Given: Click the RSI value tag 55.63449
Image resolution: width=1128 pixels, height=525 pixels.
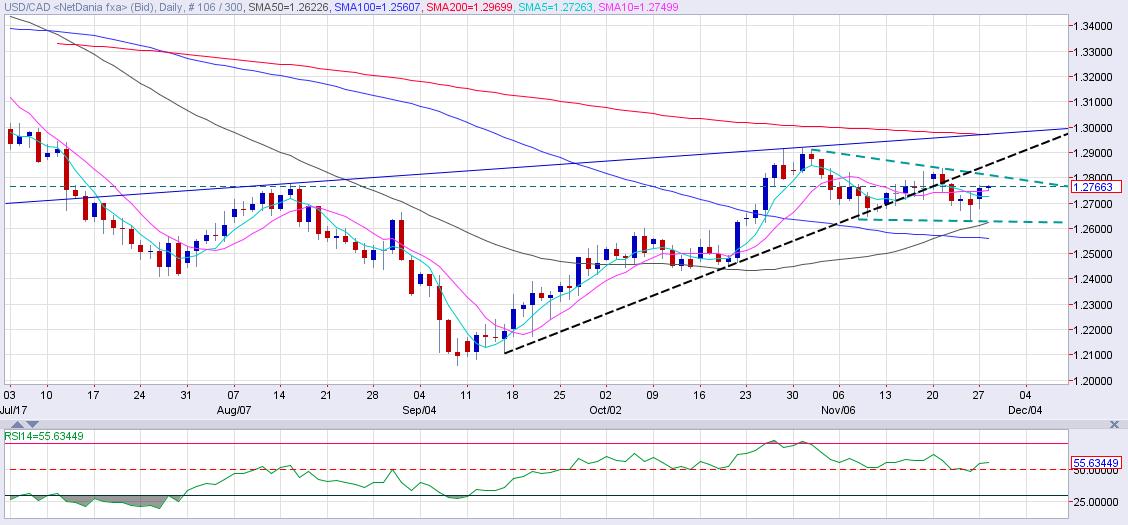Looking at the screenshot, I should tap(1098, 464).
